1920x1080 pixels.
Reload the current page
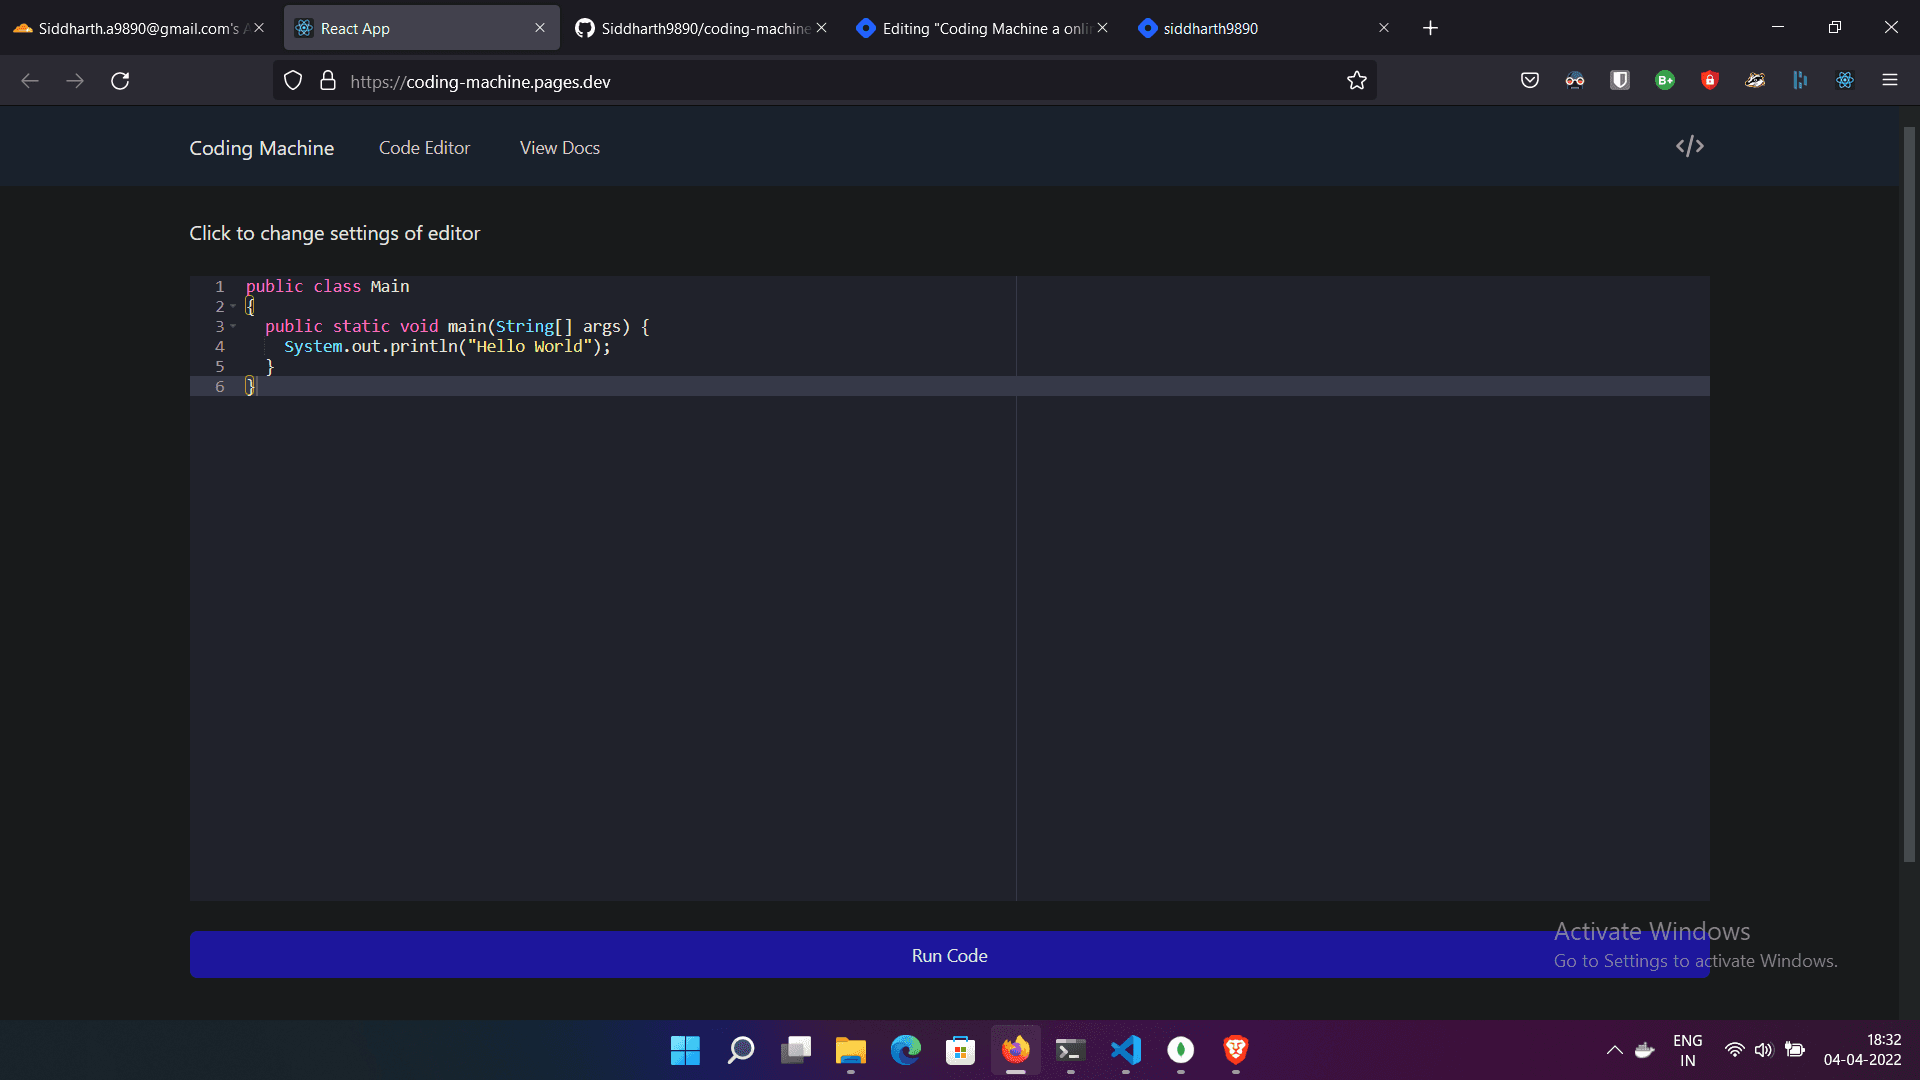[x=120, y=81]
